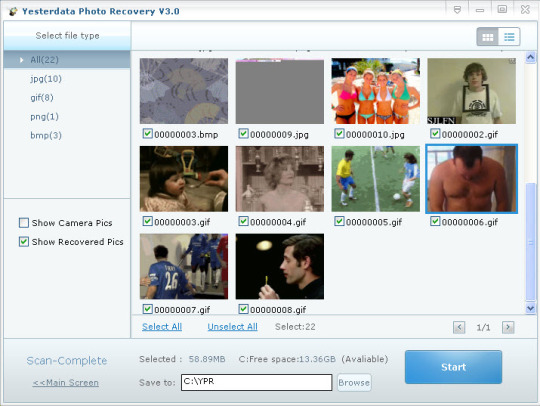Select the 00000002.gif thumbnail
Image resolution: width=540 pixels, height=406 pixels.
click(x=471, y=91)
